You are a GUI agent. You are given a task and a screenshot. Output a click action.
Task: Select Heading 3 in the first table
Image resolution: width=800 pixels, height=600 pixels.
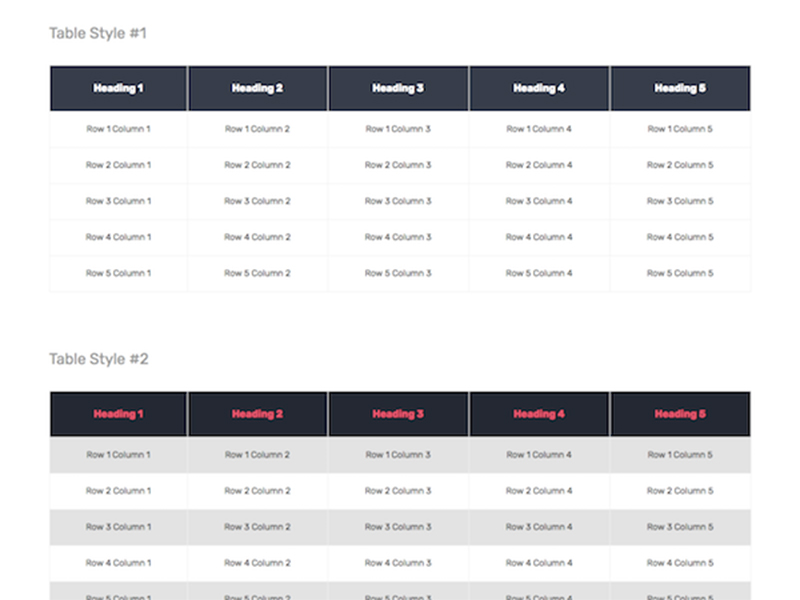[398, 88]
